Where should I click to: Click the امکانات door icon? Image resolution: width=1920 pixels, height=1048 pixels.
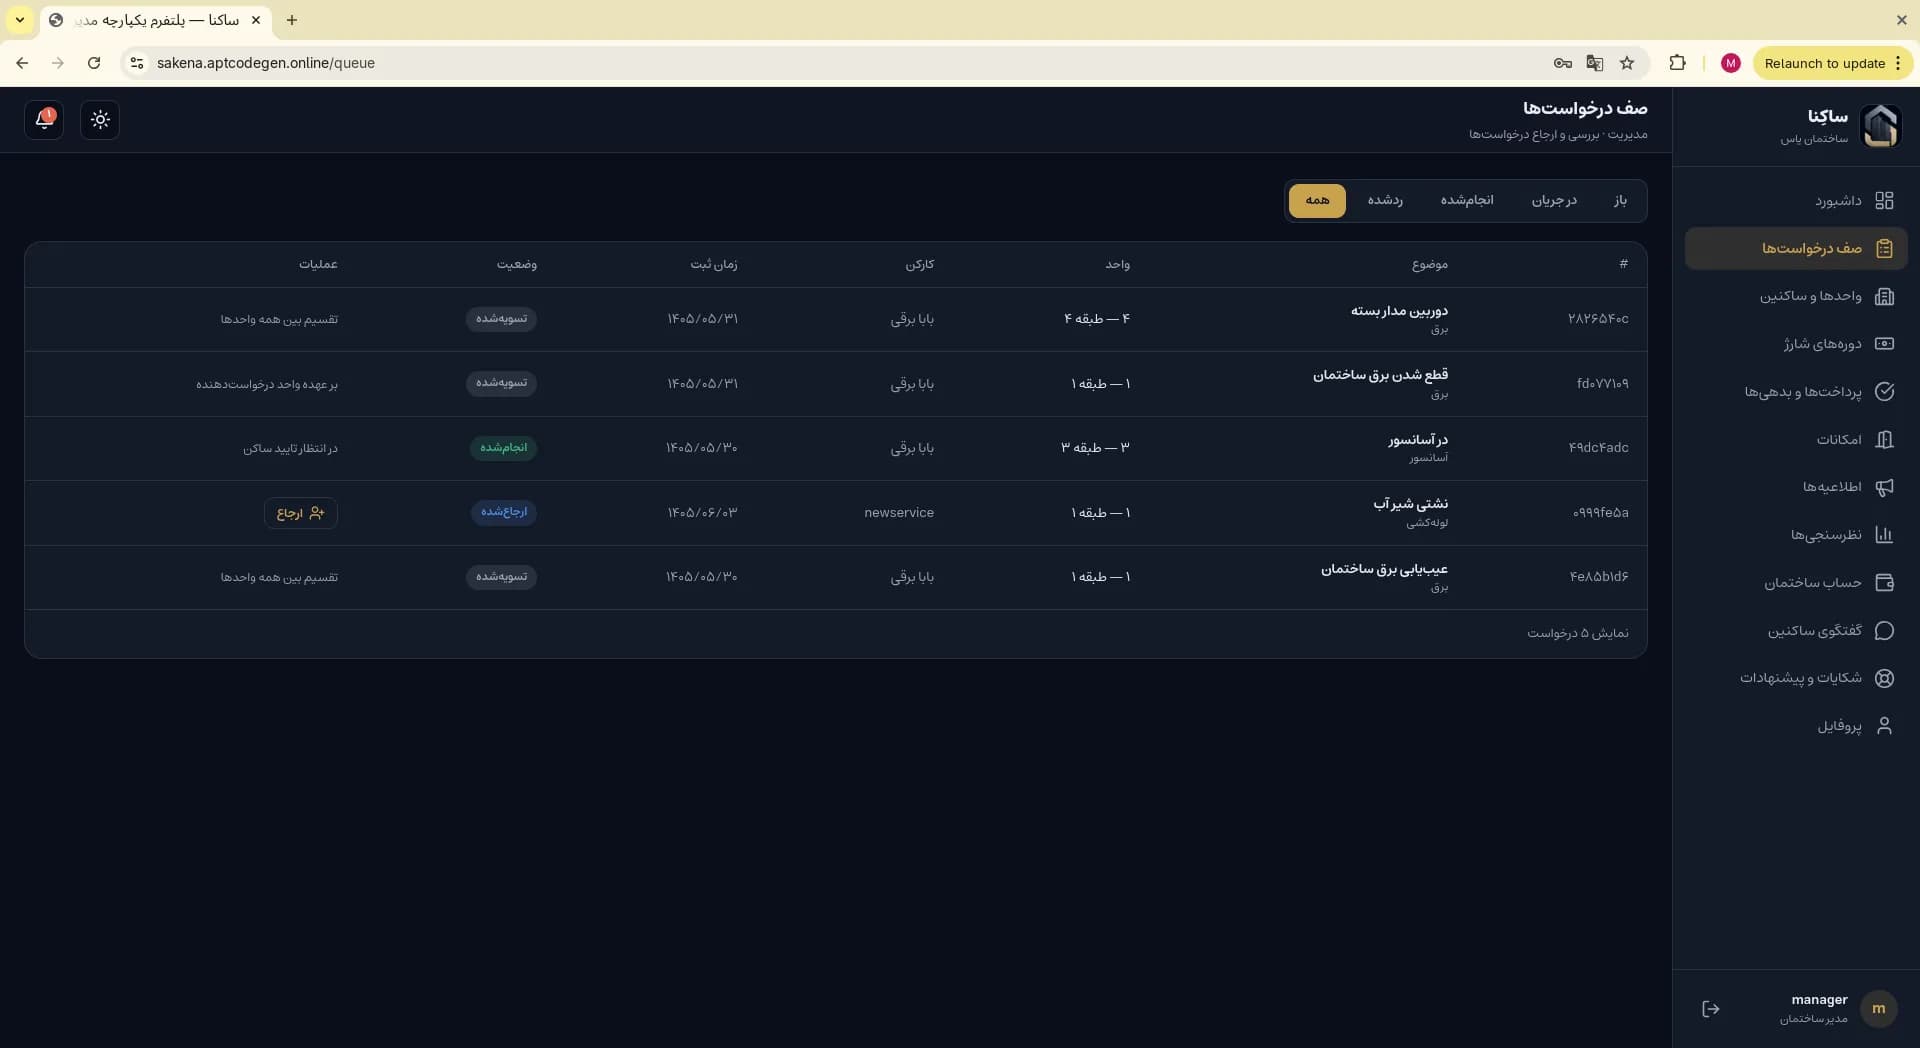pyautogui.click(x=1884, y=440)
